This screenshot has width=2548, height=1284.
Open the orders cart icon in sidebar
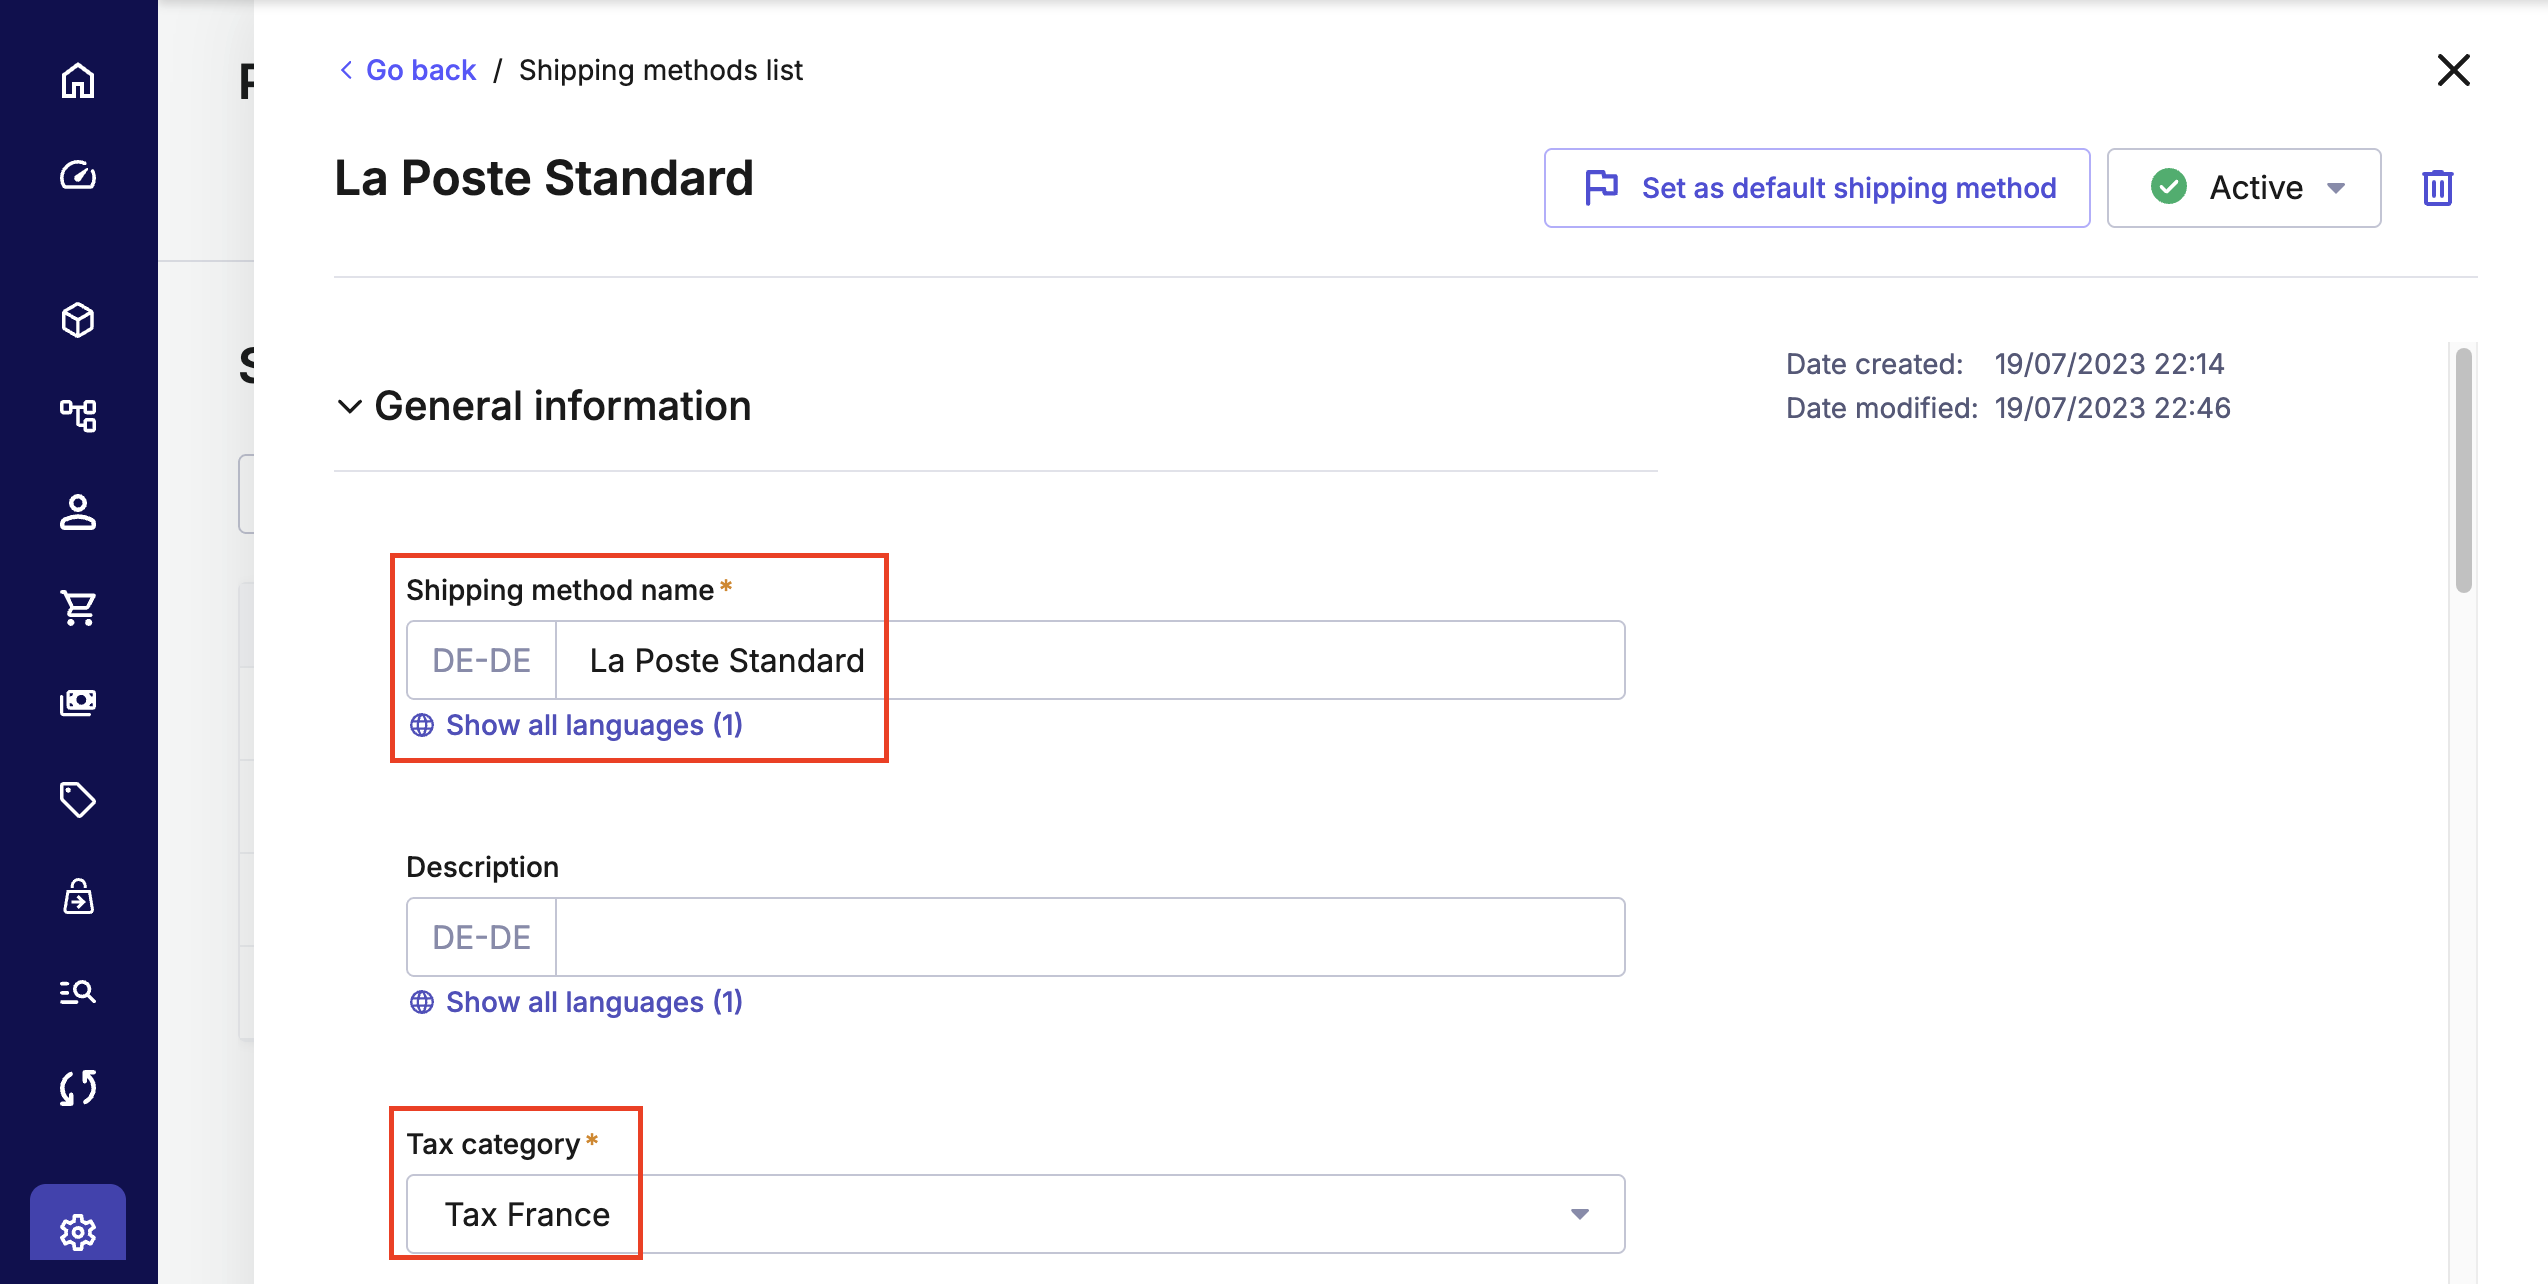(78, 607)
